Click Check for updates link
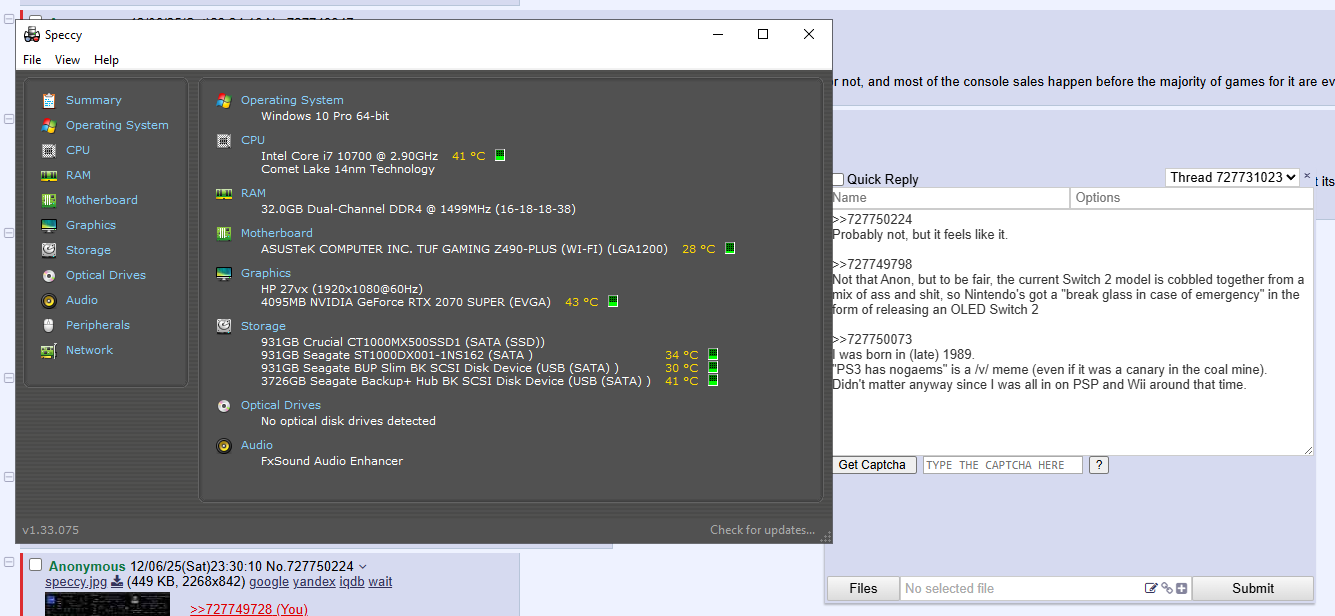Screen dimensions: 1335x616 [762, 530]
